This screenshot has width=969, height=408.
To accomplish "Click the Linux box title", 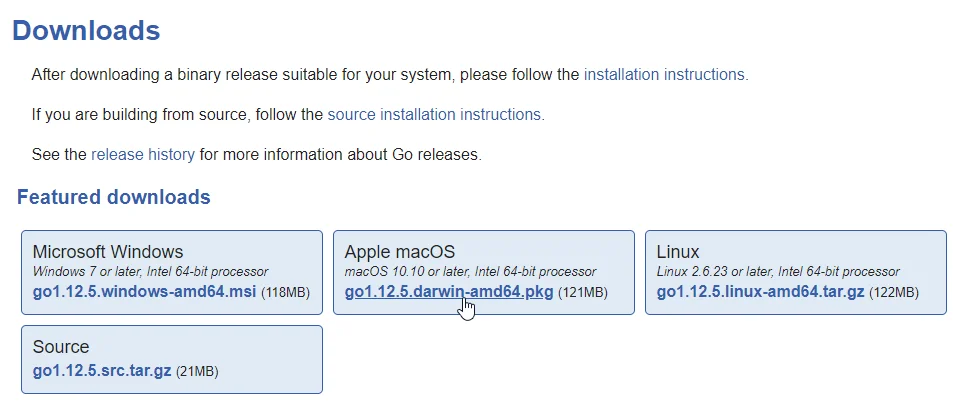I will tap(678, 252).
